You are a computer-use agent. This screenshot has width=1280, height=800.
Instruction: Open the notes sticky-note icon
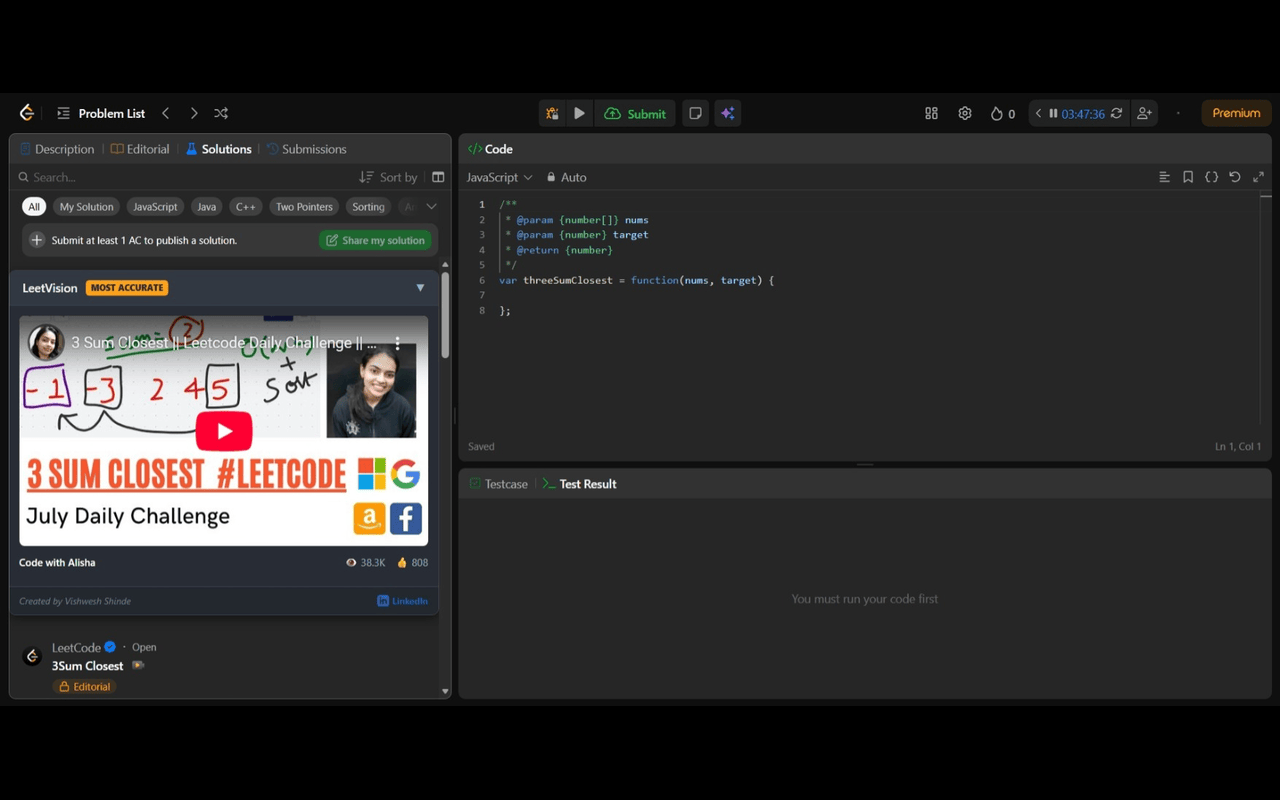(695, 113)
